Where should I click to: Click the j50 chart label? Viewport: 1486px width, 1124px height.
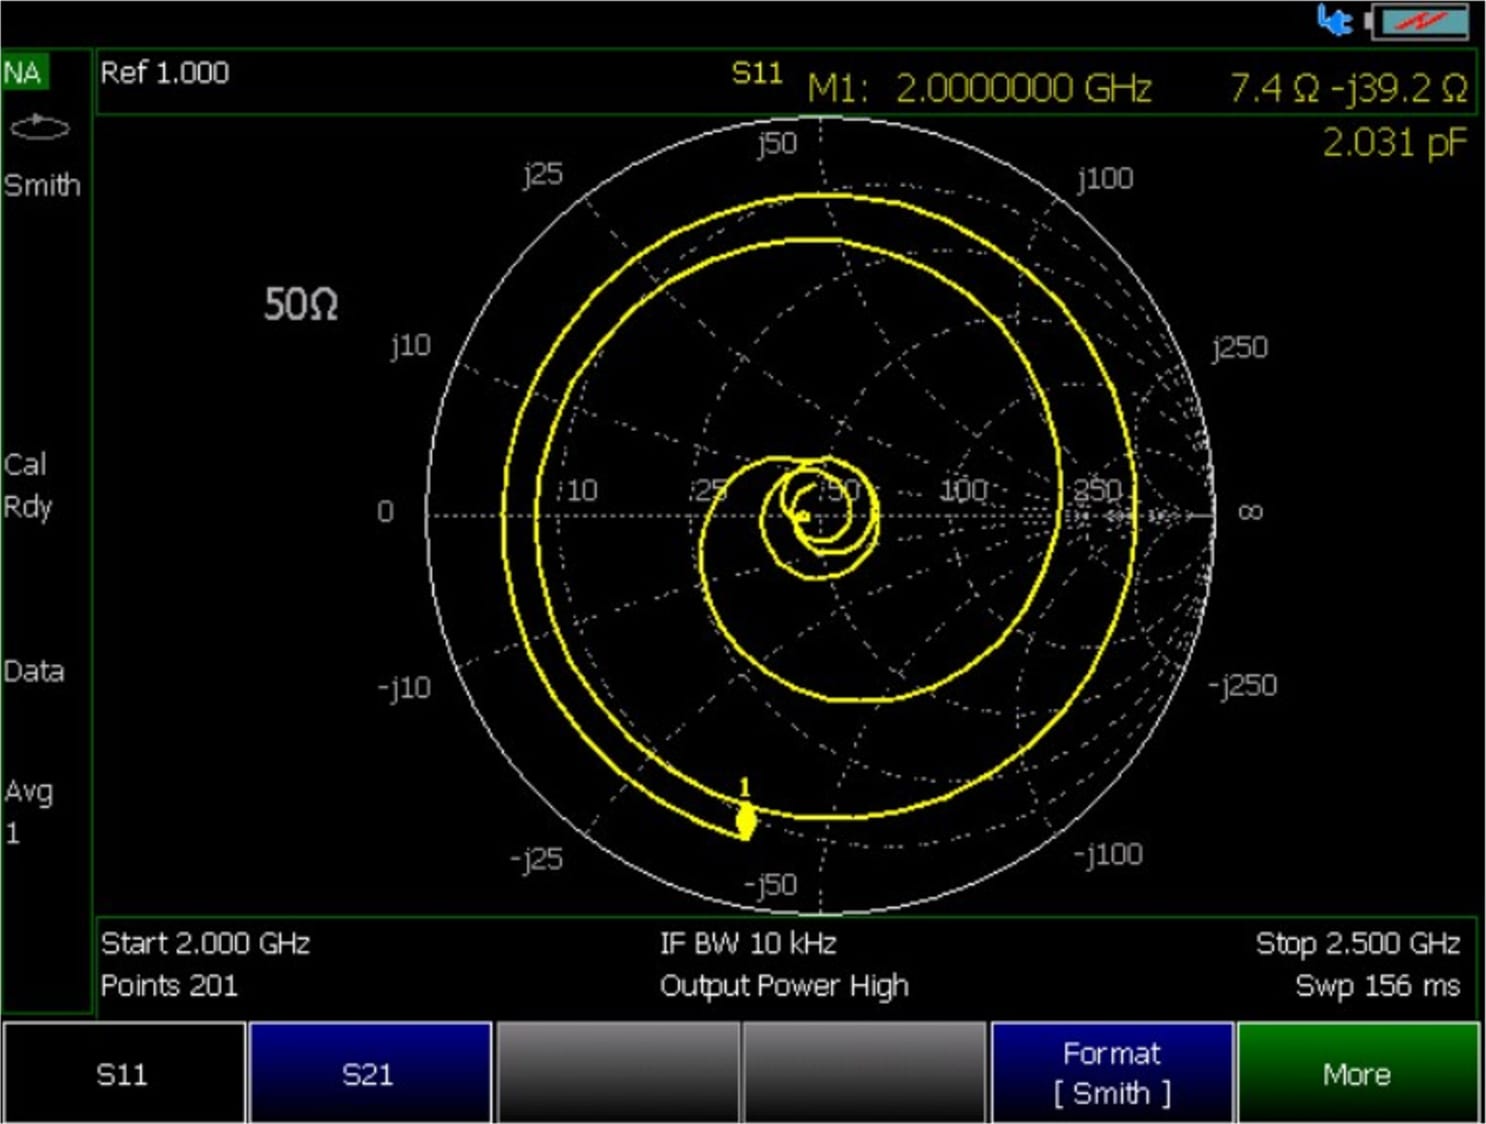click(x=777, y=144)
